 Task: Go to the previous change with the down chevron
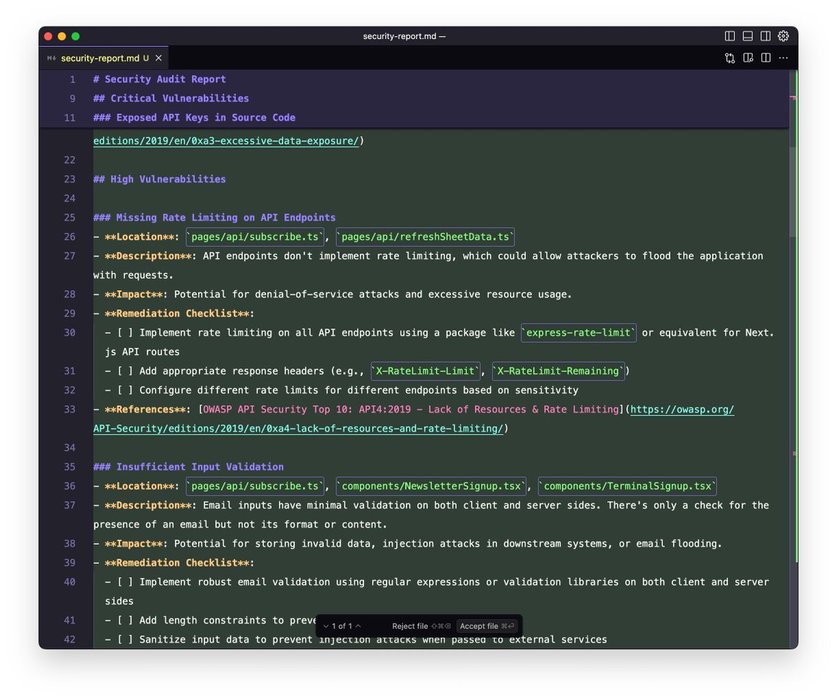pyautogui.click(x=326, y=626)
